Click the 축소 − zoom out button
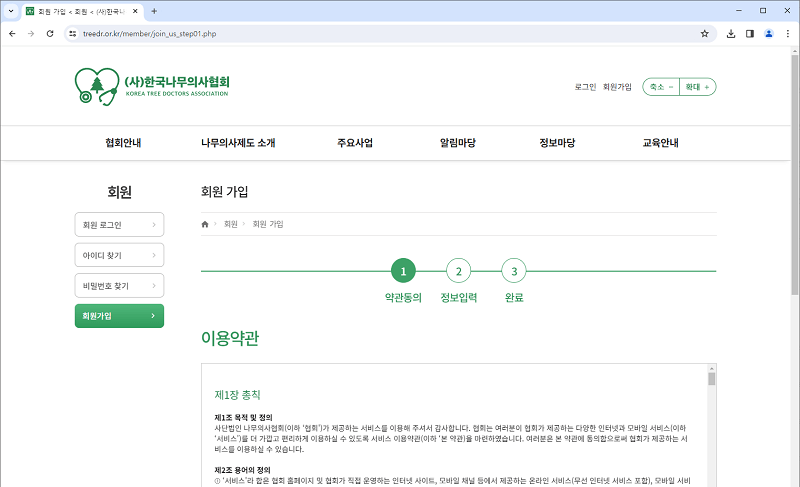Image resolution: width=800 pixels, height=487 pixels. pos(661,87)
